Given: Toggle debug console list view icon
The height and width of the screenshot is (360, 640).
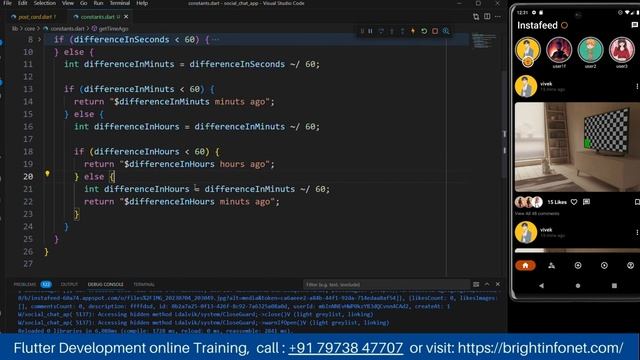Looking at the screenshot, I should (x=476, y=284).
